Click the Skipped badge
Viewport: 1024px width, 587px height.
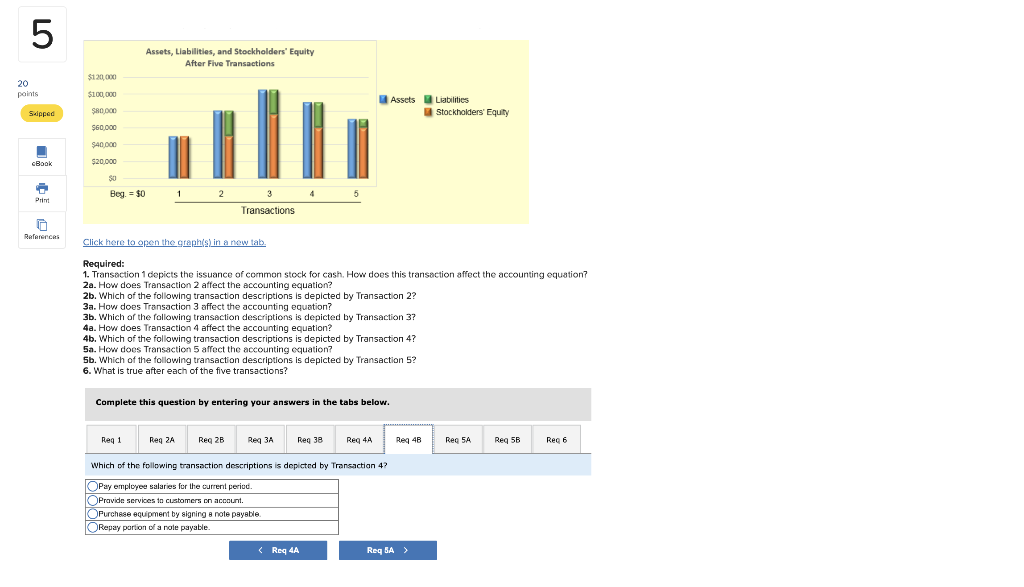coord(41,113)
